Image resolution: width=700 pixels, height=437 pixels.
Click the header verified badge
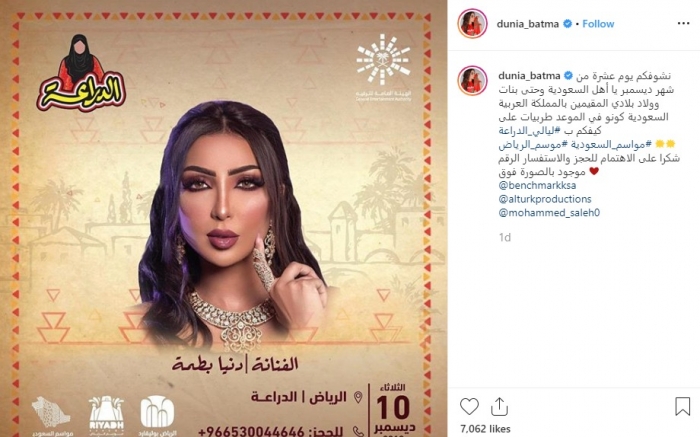[567, 24]
